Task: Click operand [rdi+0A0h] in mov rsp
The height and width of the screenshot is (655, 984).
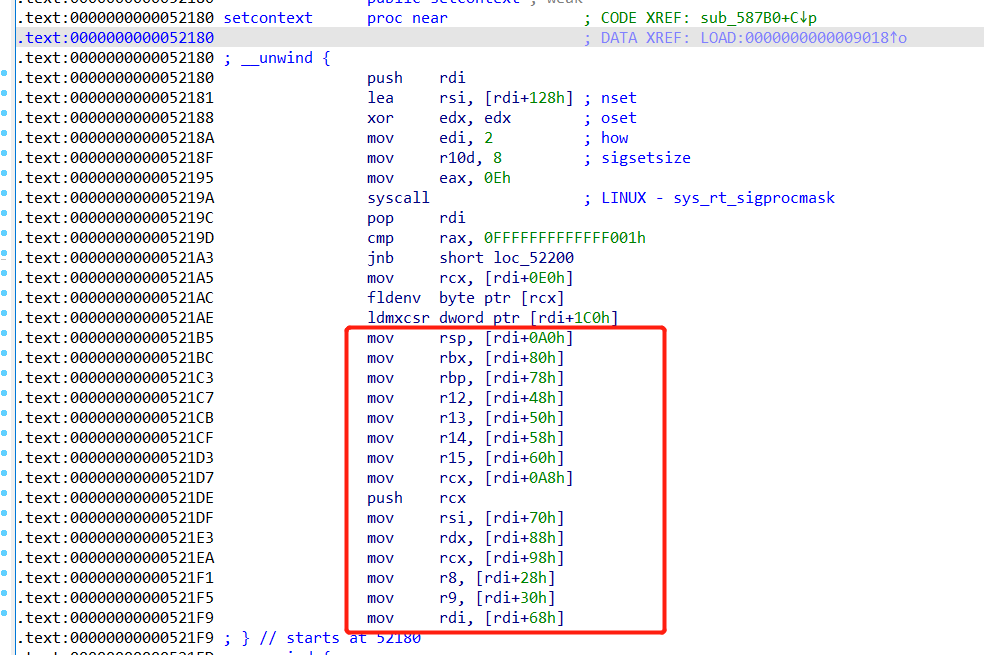Action: pyautogui.click(x=528, y=338)
